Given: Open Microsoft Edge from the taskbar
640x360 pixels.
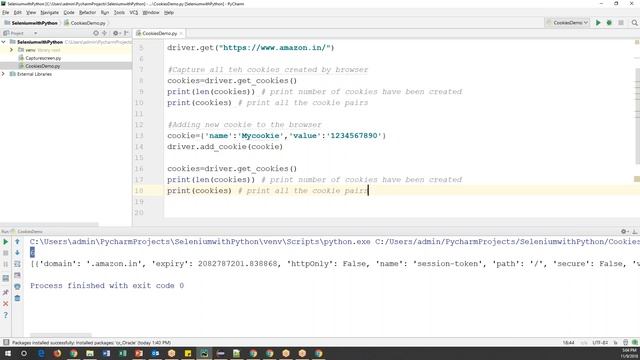Looking at the screenshot, I should (41, 353).
